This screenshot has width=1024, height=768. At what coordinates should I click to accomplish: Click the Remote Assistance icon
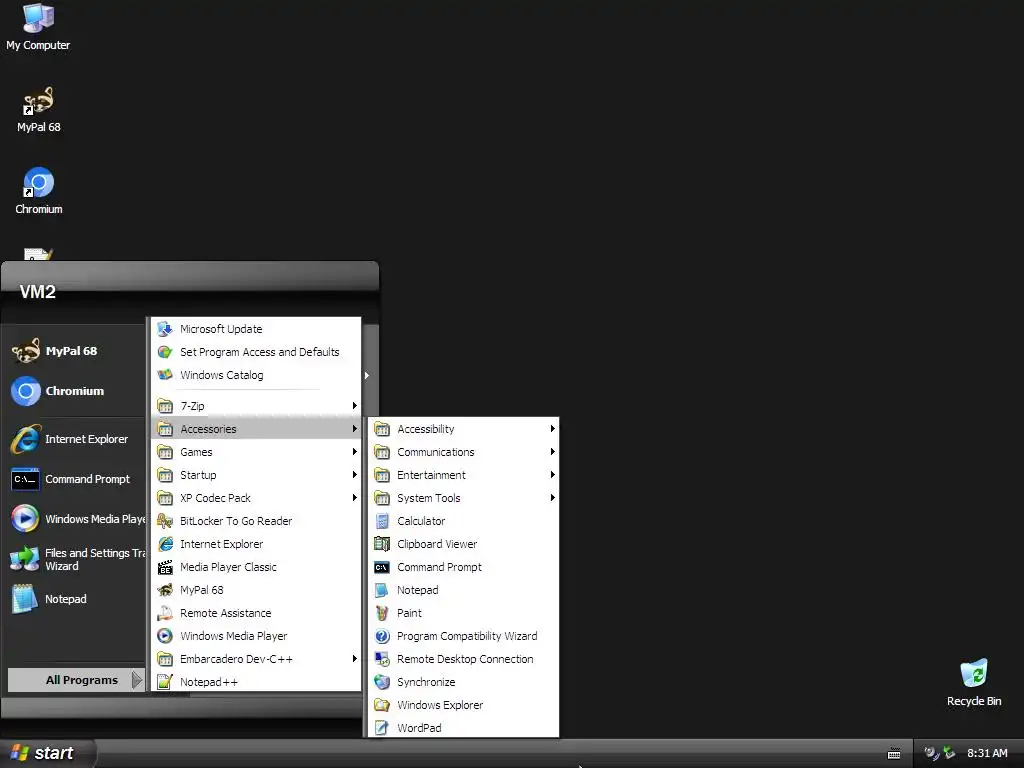(165, 613)
